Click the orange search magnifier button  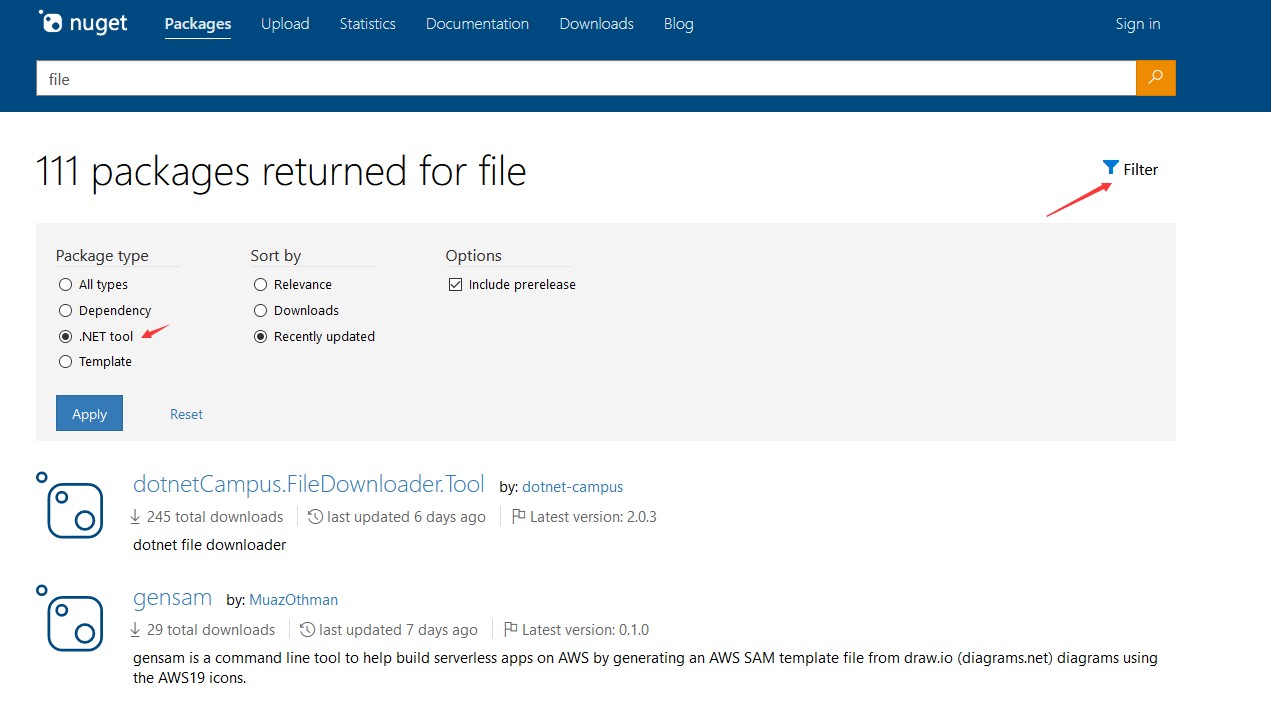(x=1155, y=78)
